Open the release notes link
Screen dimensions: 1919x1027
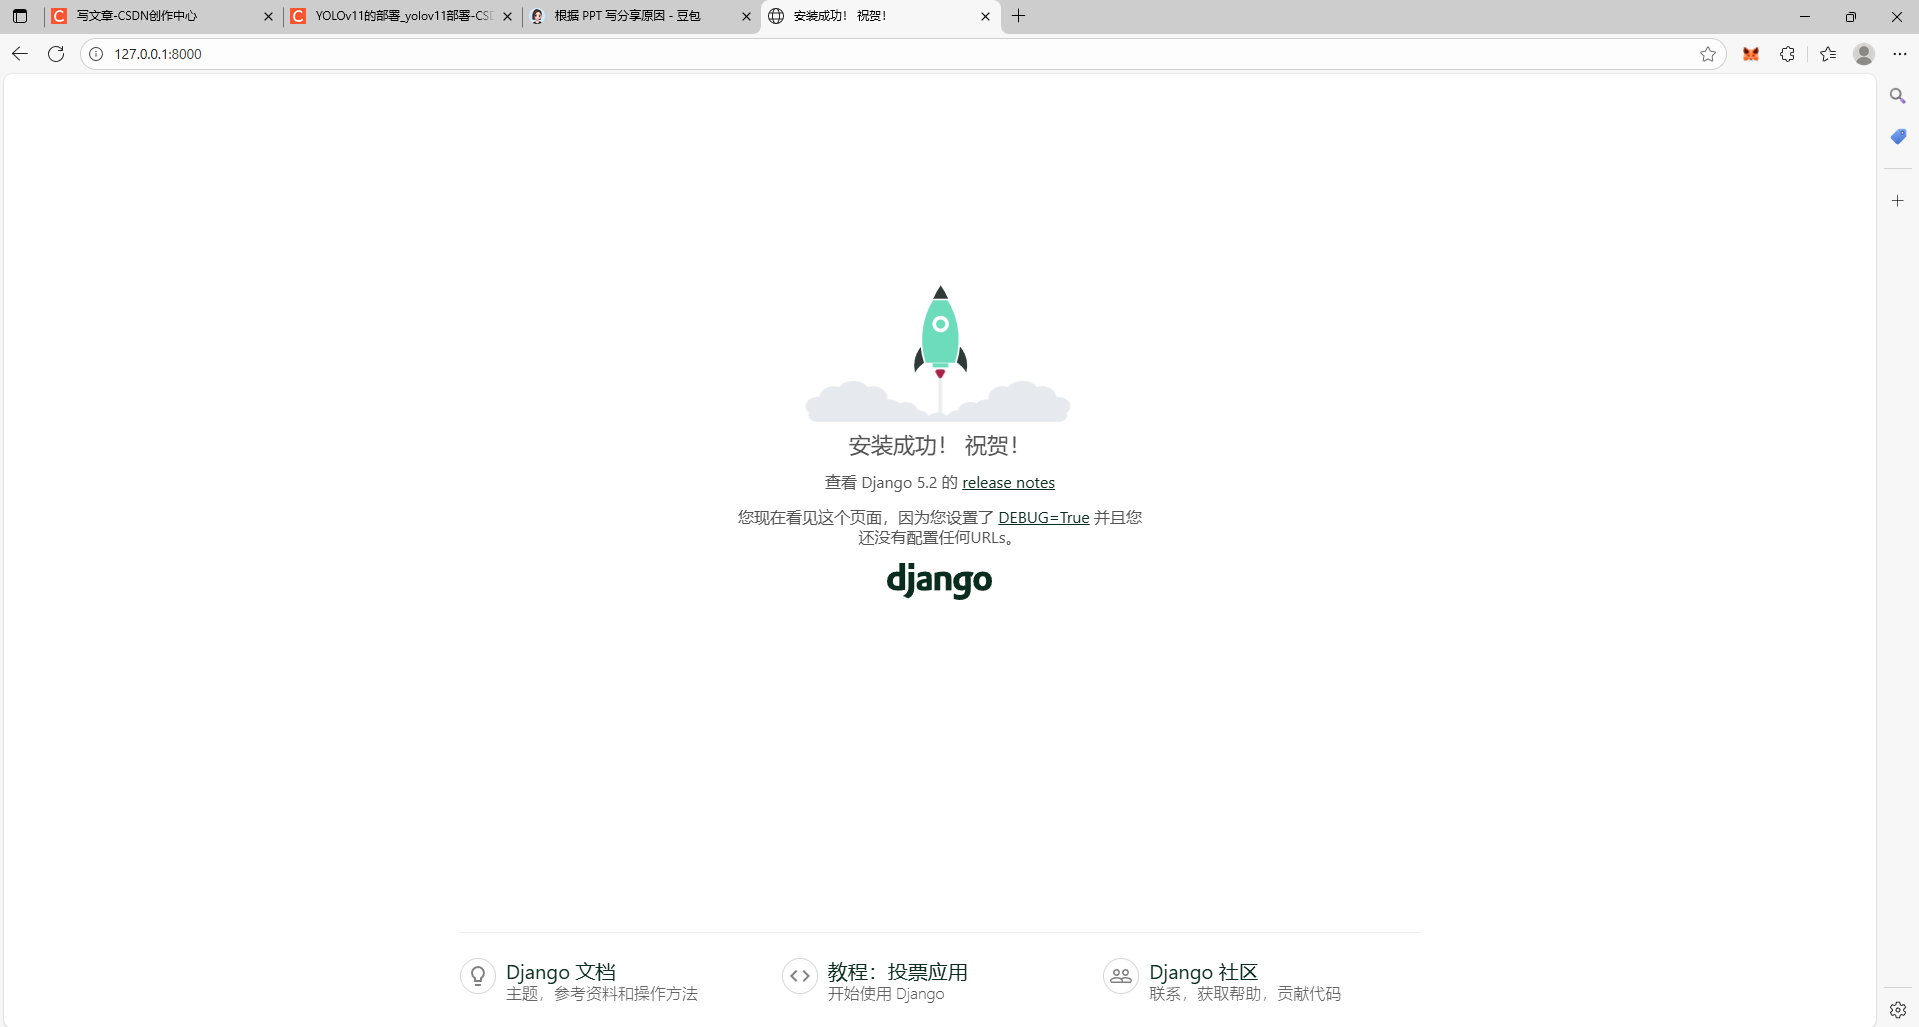[1008, 483]
